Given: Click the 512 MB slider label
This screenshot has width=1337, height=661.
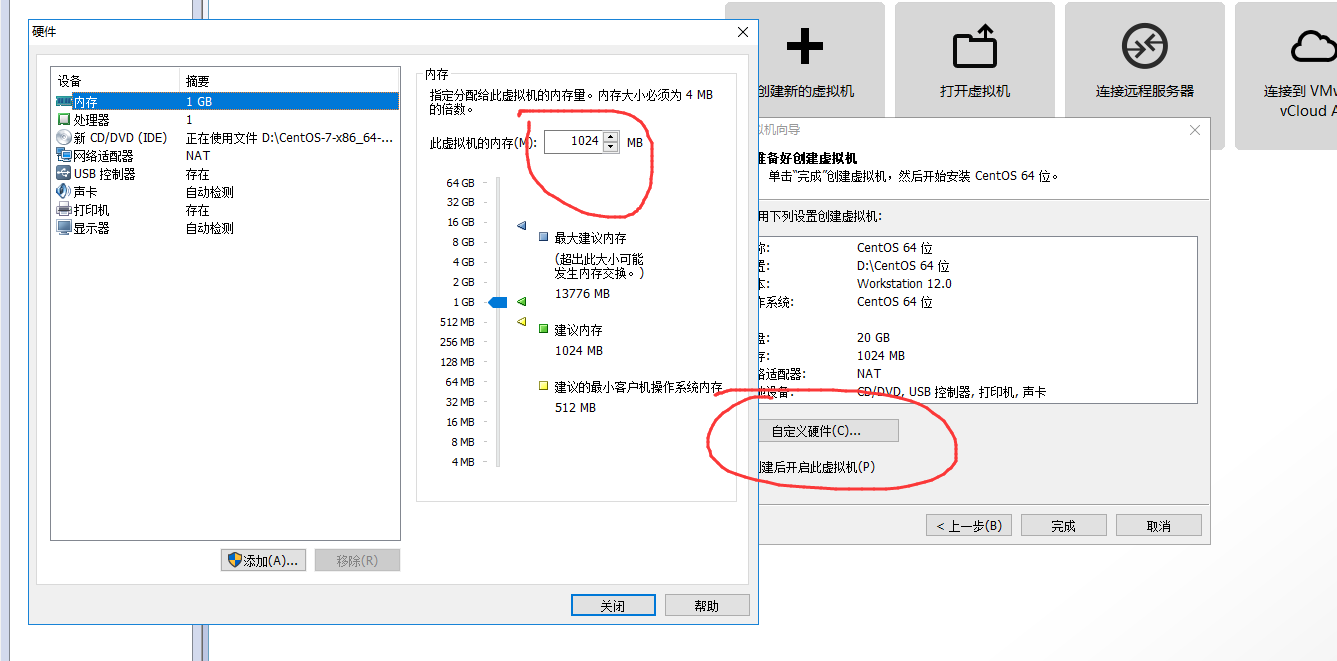Looking at the screenshot, I should [x=457, y=322].
